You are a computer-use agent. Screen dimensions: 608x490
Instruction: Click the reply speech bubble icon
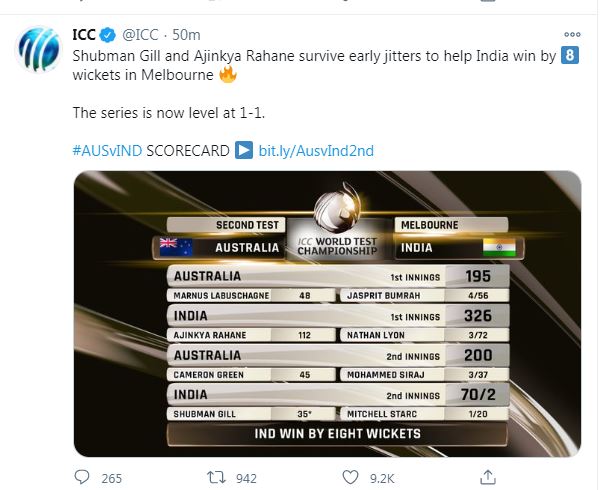coord(82,477)
